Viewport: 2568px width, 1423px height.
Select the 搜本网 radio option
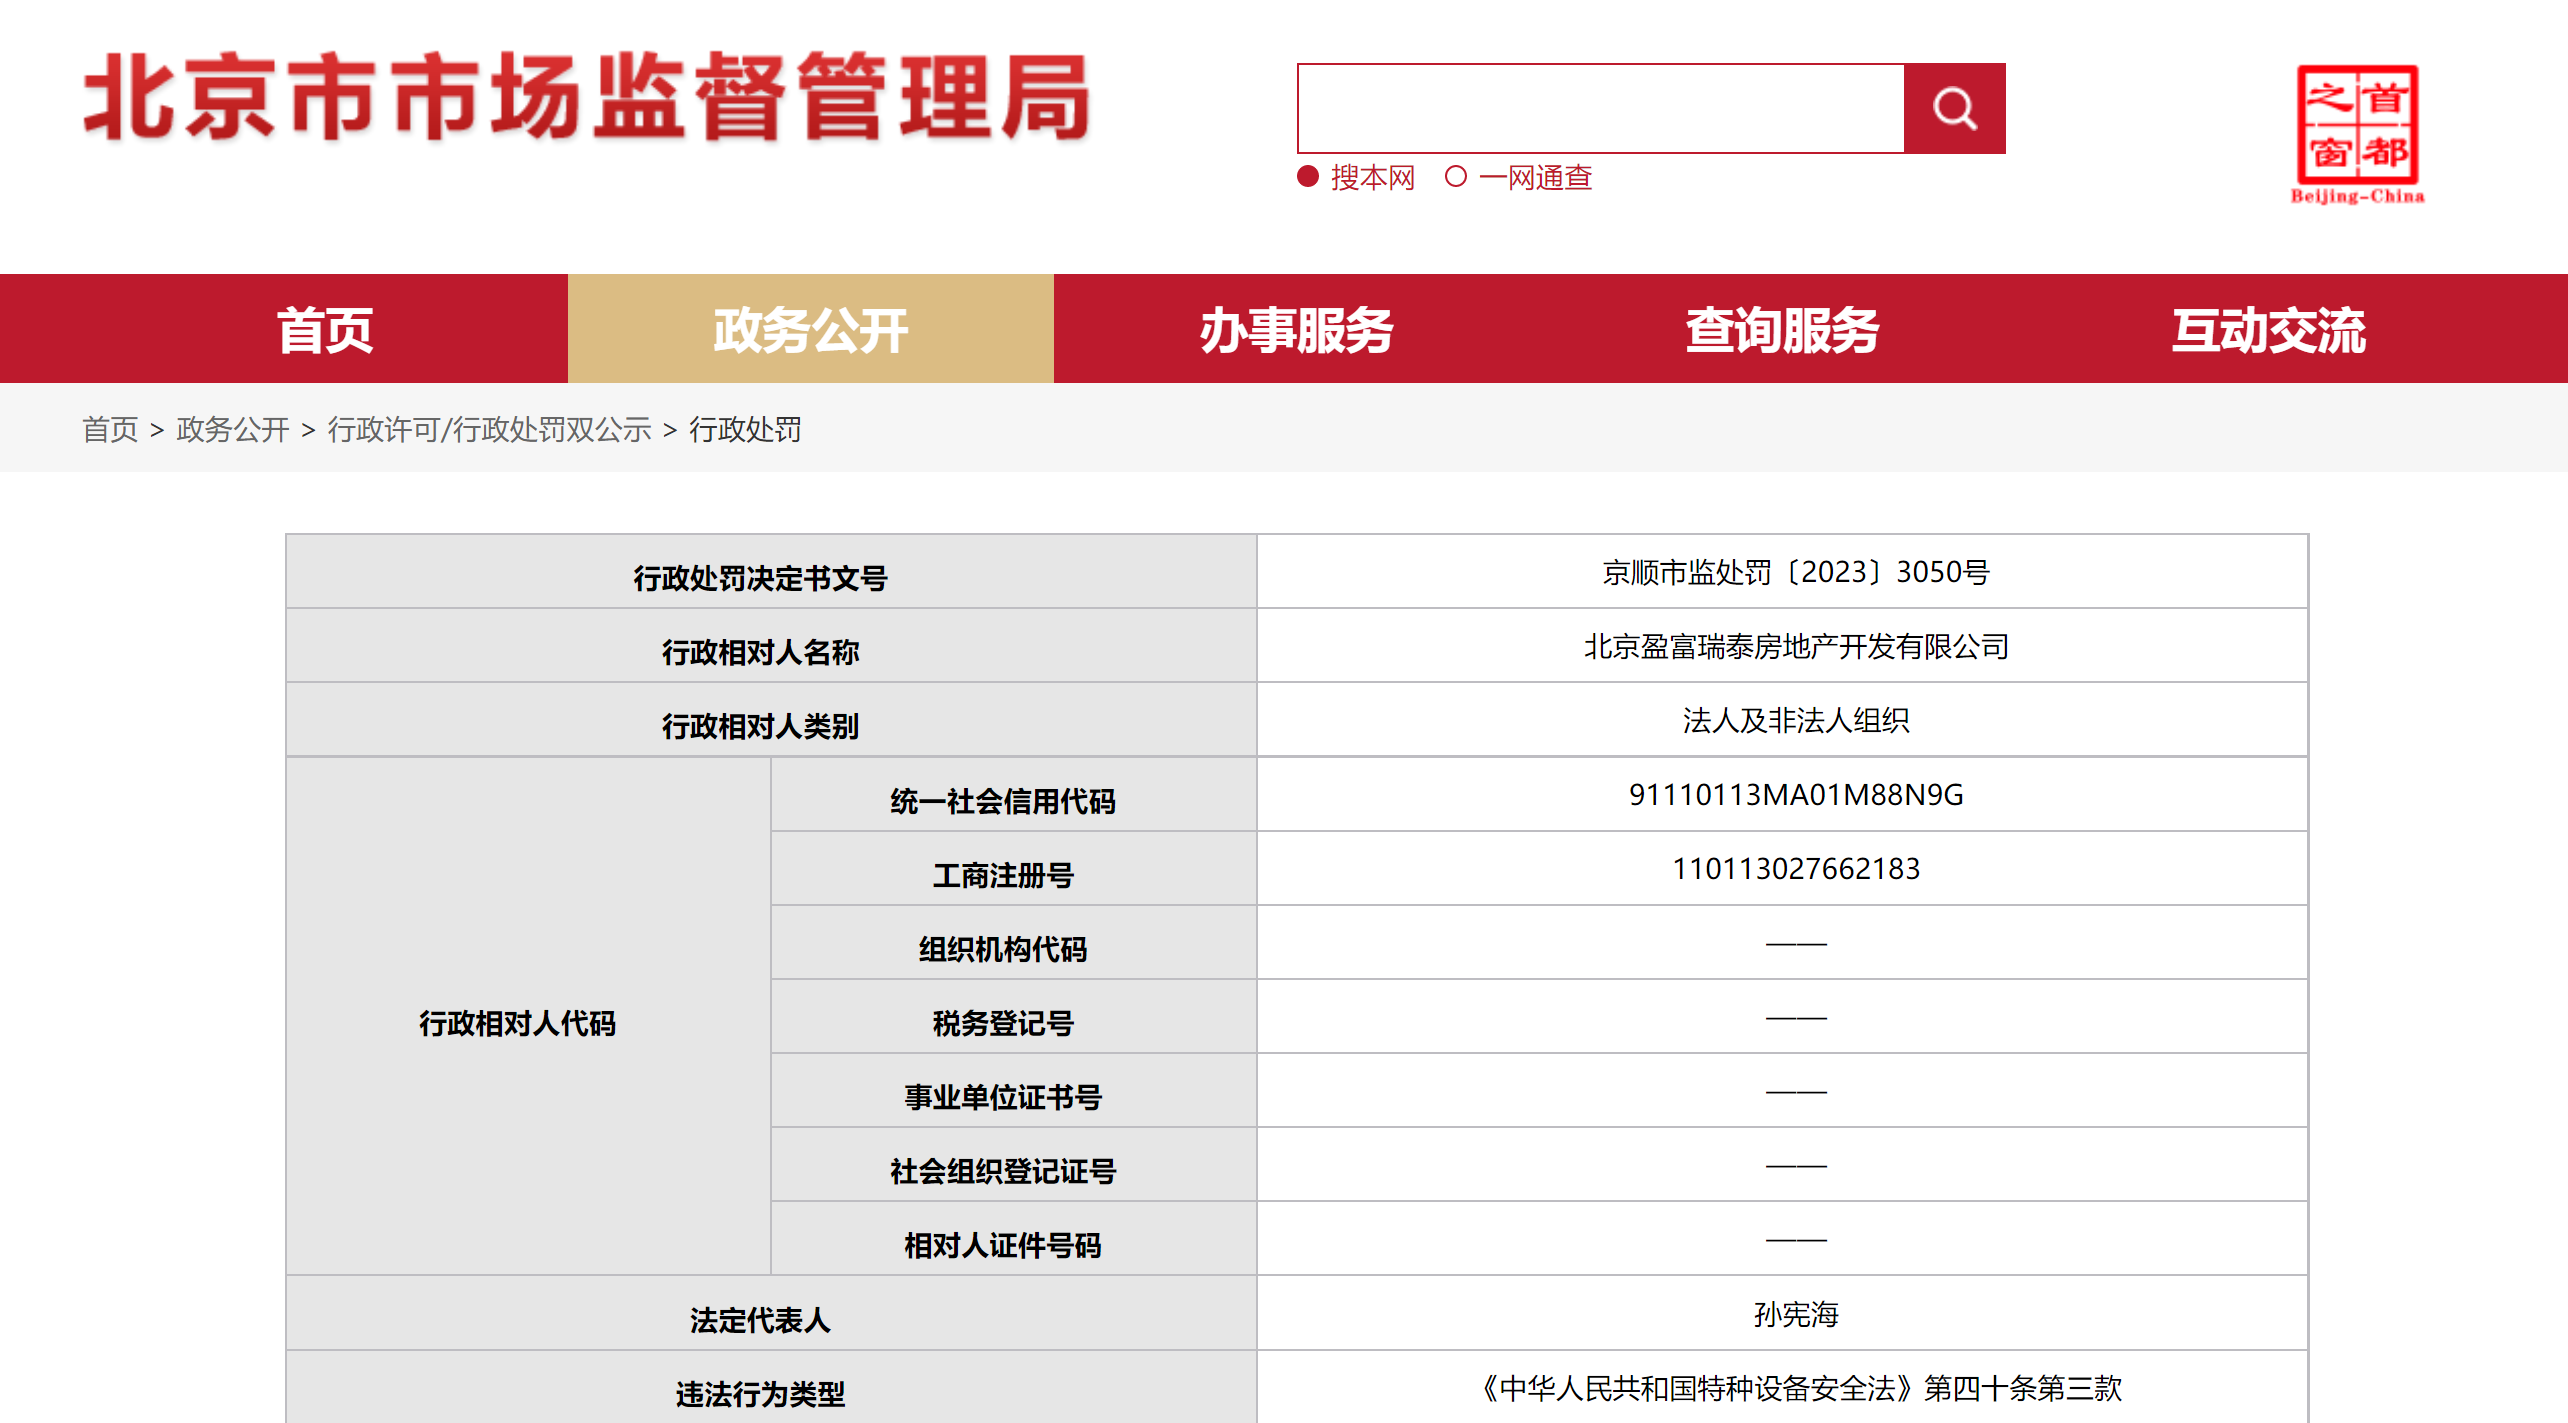click(x=1308, y=177)
